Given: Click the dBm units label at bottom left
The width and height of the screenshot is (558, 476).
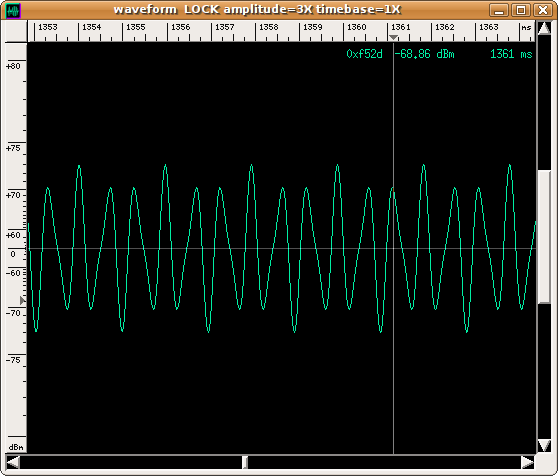Looking at the screenshot, I should click(x=16, y=447).
